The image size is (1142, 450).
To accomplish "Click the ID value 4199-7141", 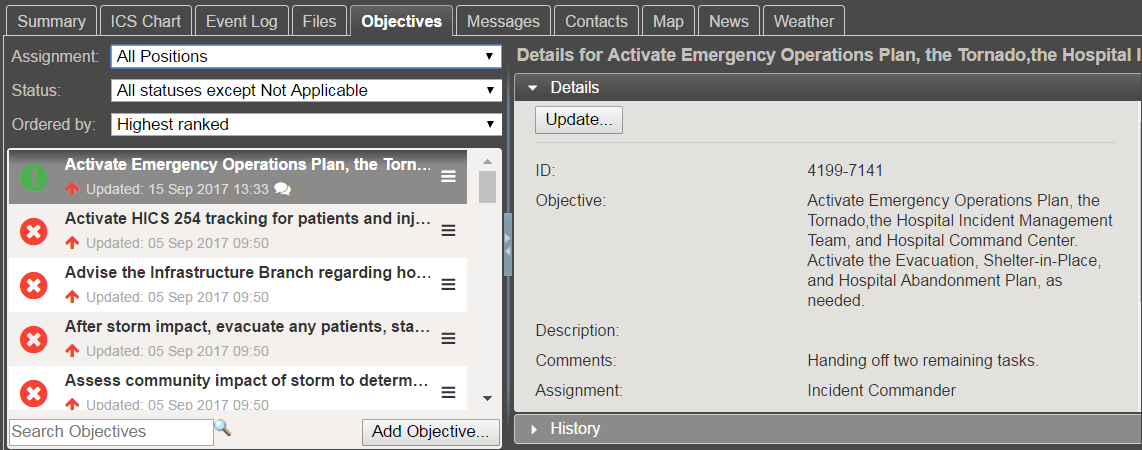I will [x=845, y=171].
